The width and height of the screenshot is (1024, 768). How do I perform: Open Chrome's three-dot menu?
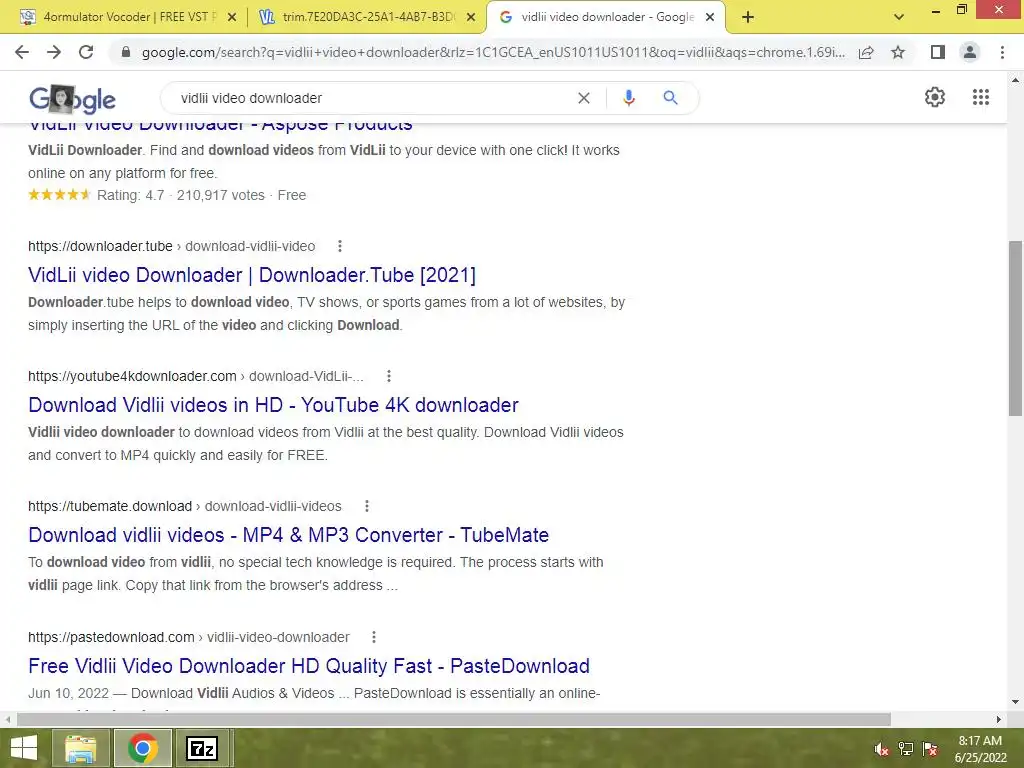pyautogui.click(x=1002, y=52)
